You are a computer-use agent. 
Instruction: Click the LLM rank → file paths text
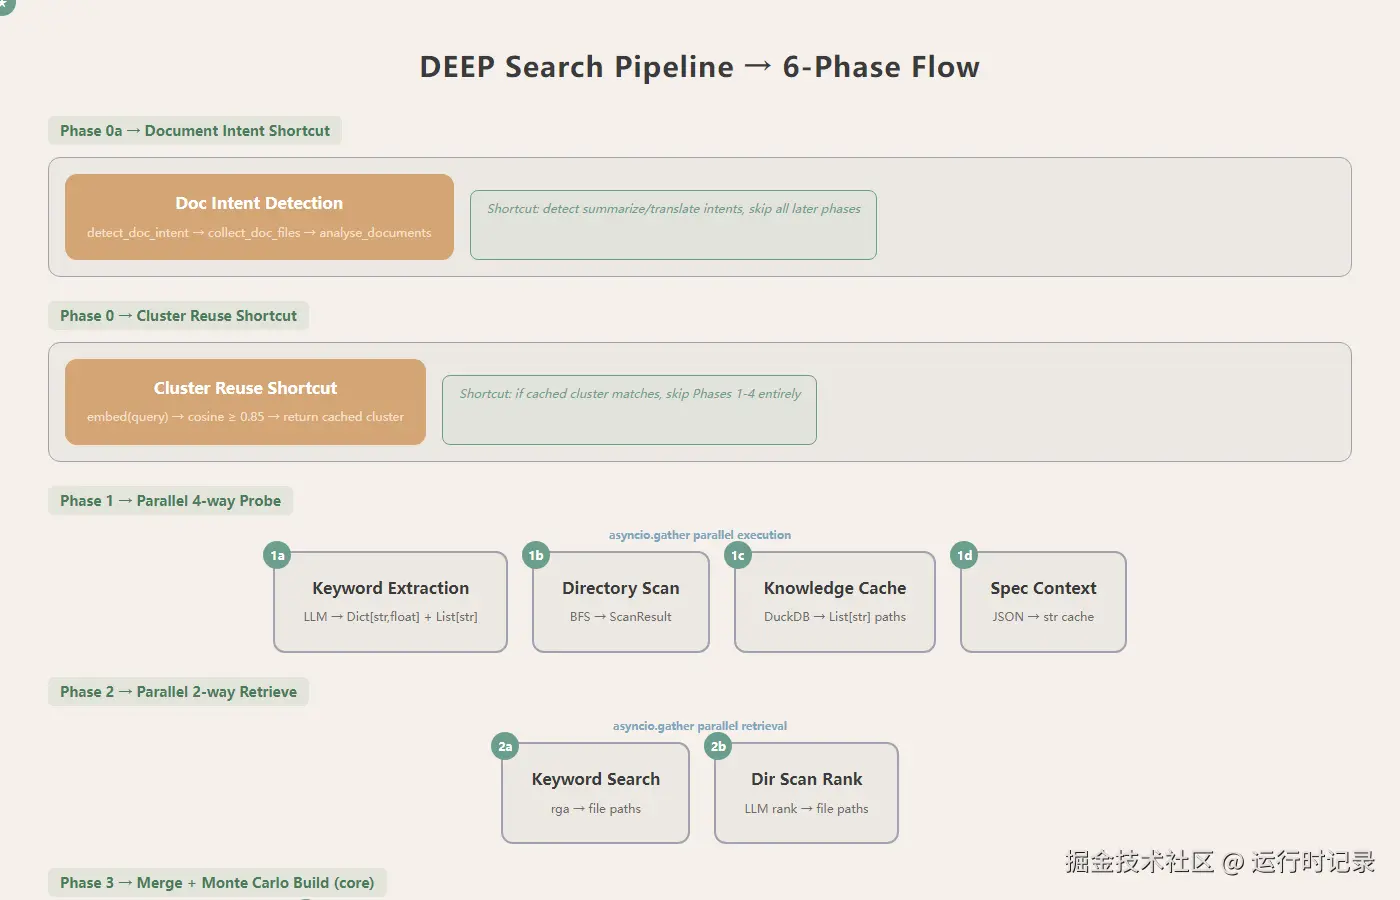pos(806,809)
